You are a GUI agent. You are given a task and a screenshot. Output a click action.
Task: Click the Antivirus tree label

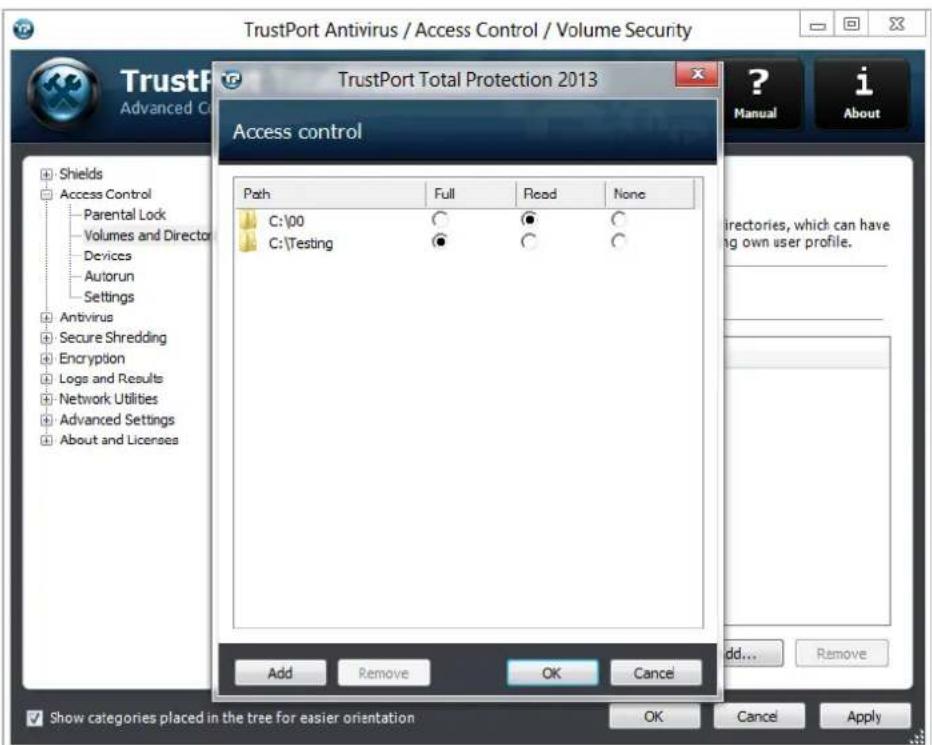pos(86,317)
